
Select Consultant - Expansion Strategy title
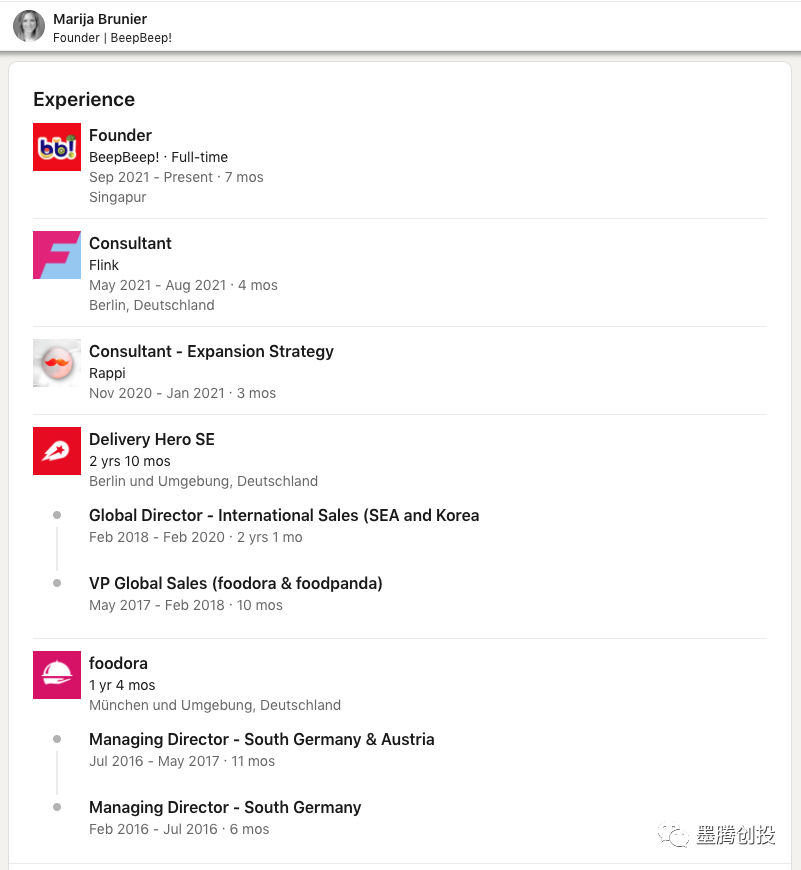(211, 351)
